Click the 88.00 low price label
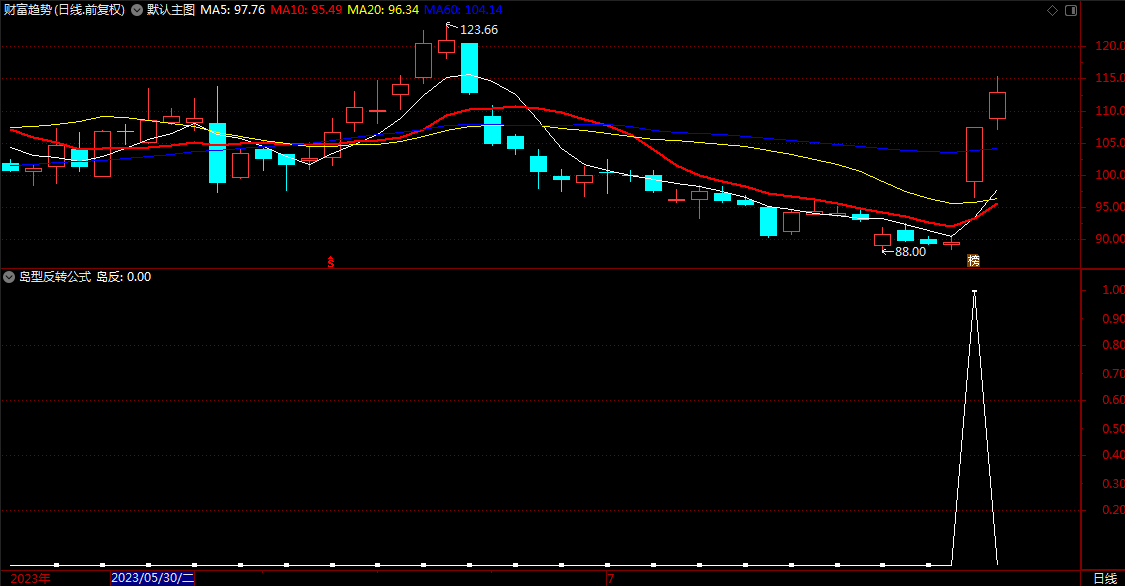 click(x=910, y=252)
